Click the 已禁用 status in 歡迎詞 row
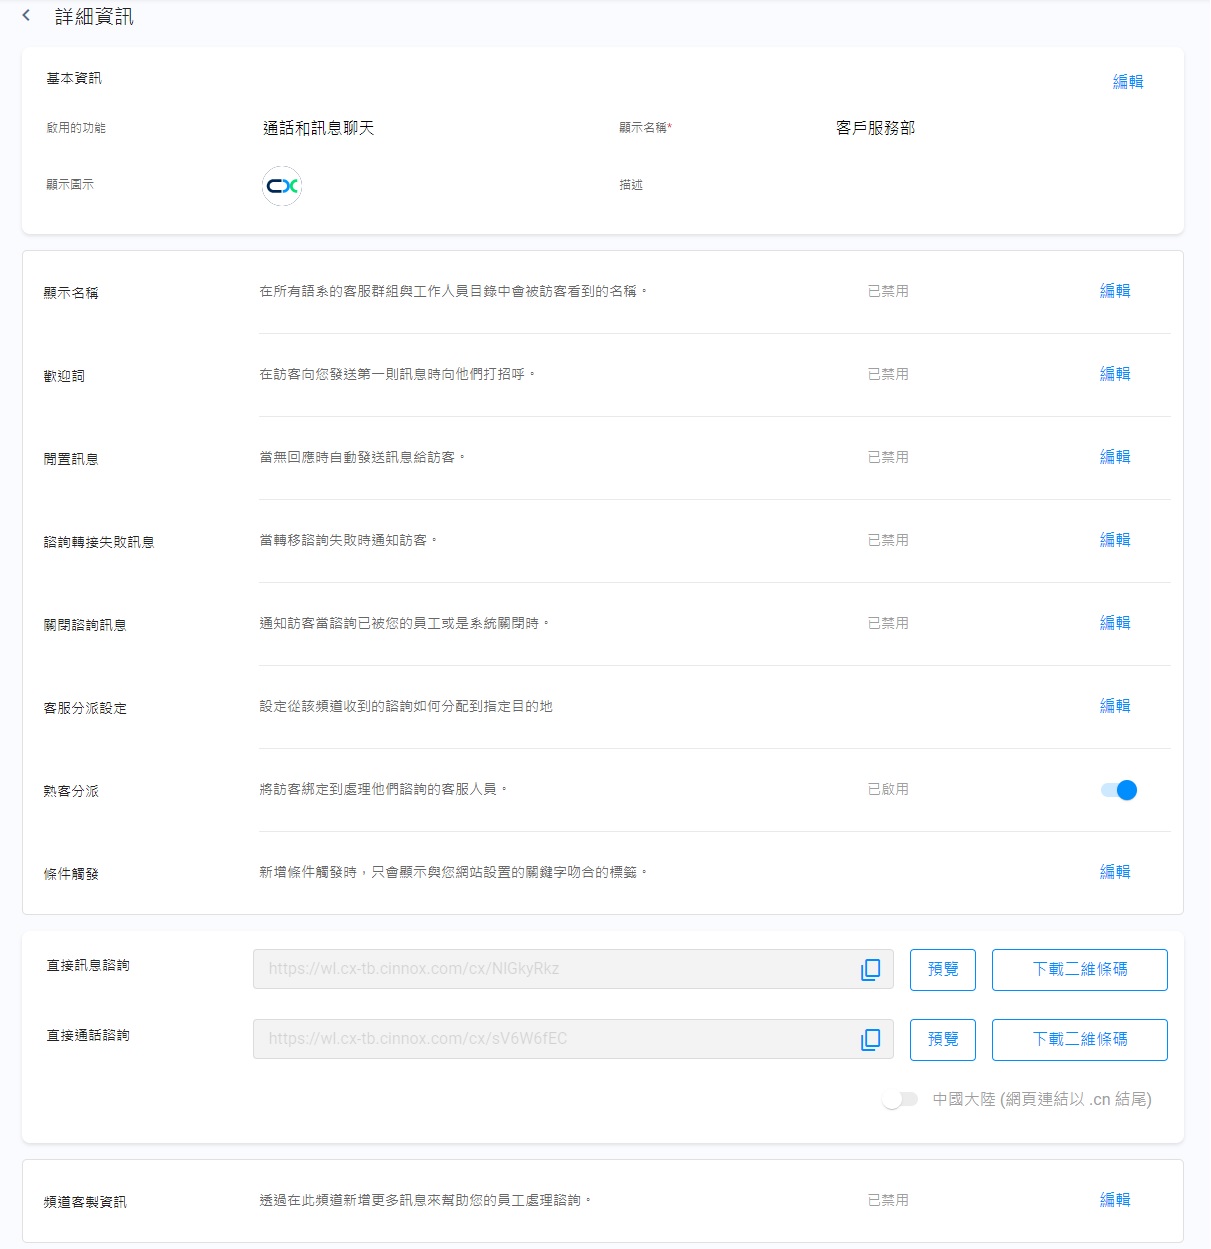 click(x=888, y=375)
